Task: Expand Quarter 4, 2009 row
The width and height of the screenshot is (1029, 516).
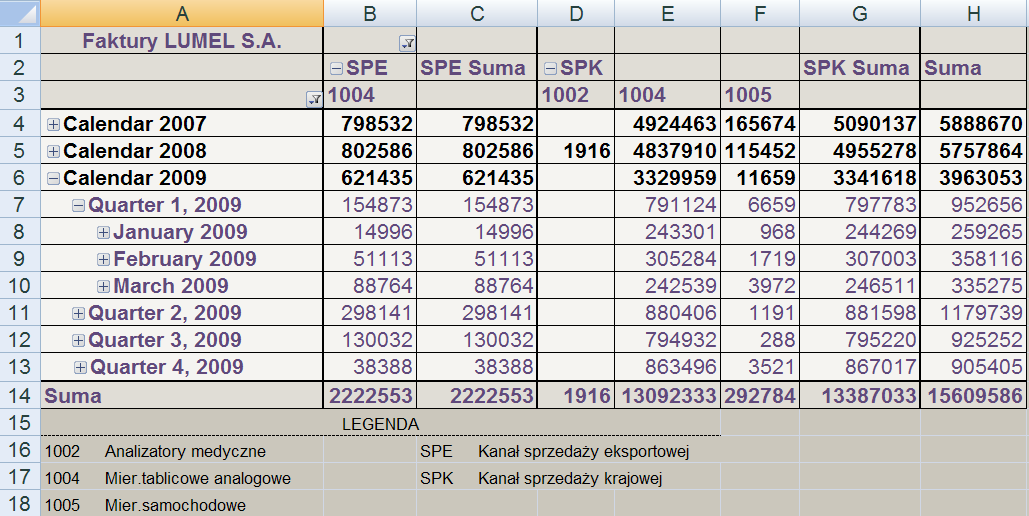Action: pos(80,368)
